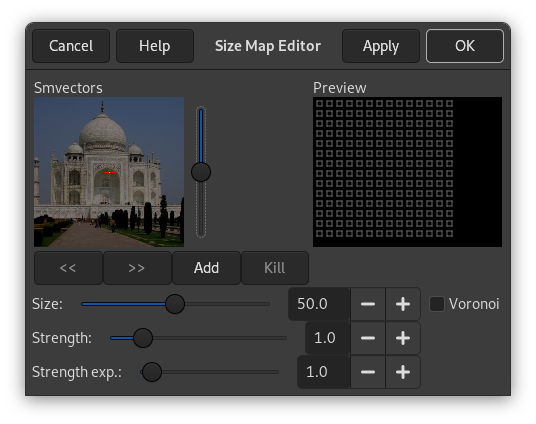
Task: Click the Size plus stepper button
Action: click(403, 304)
